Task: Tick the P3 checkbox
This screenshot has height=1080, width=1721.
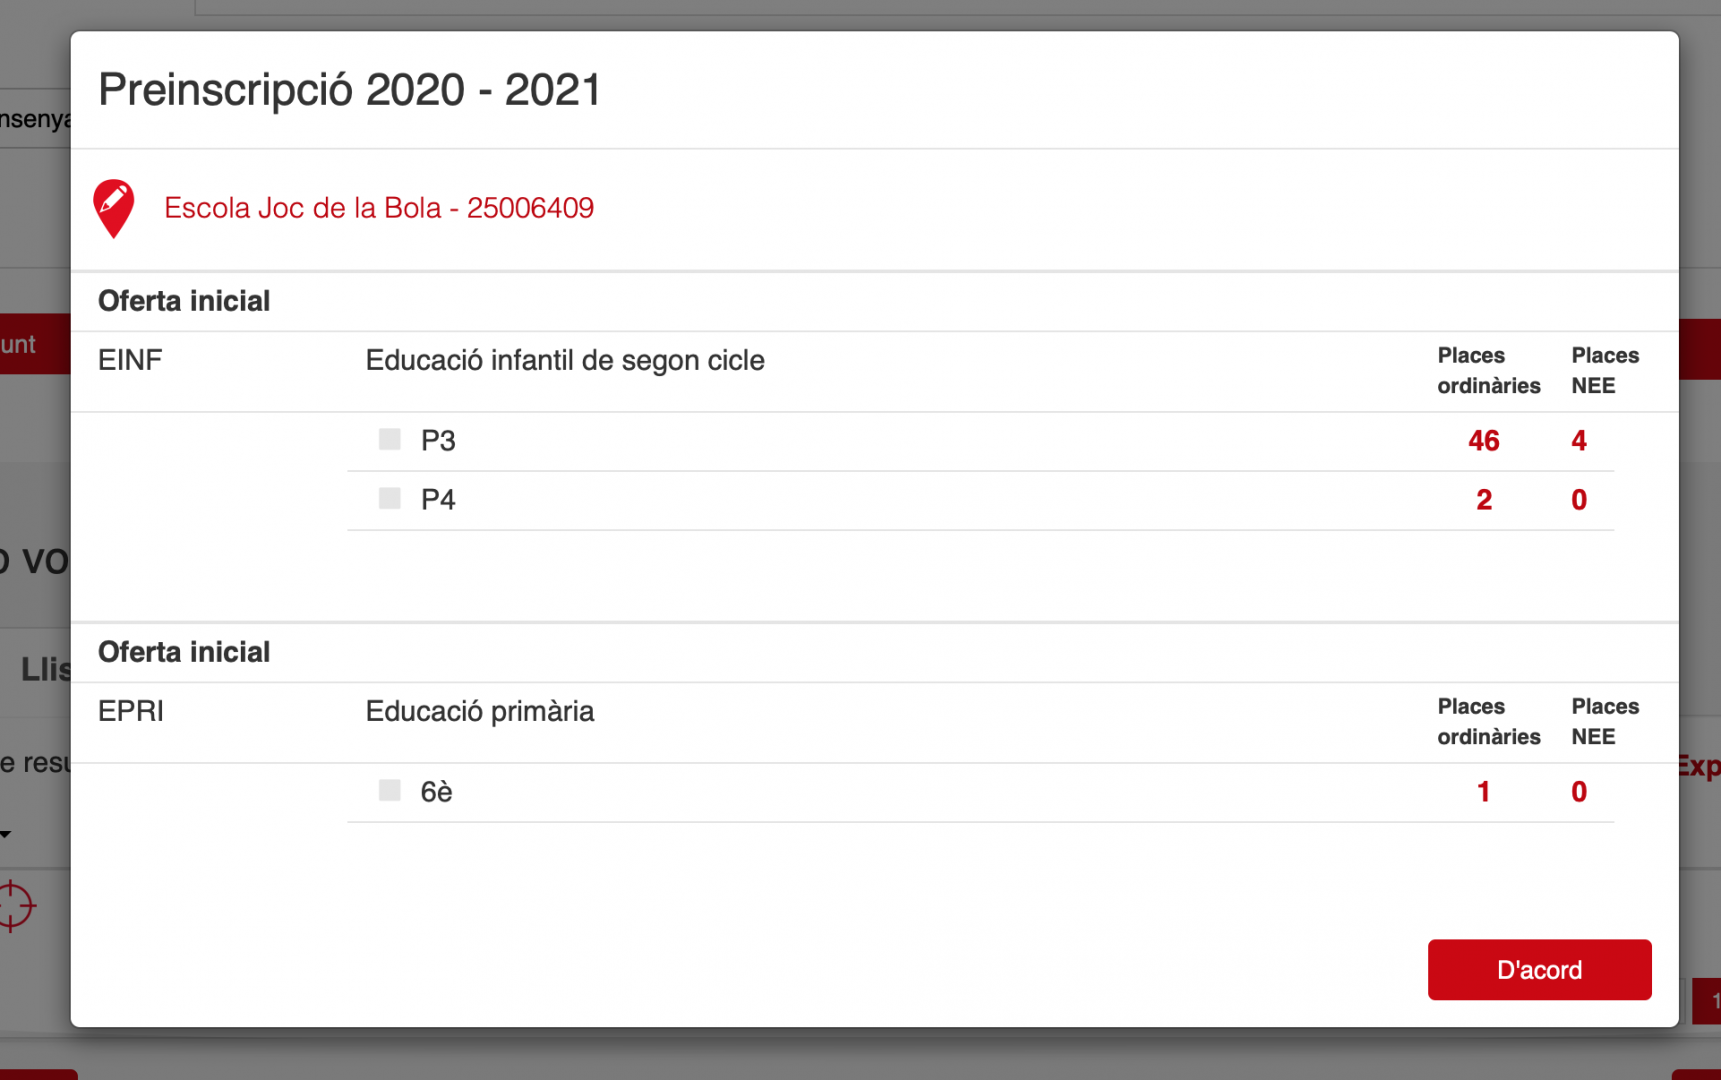Action: (390, 439)
